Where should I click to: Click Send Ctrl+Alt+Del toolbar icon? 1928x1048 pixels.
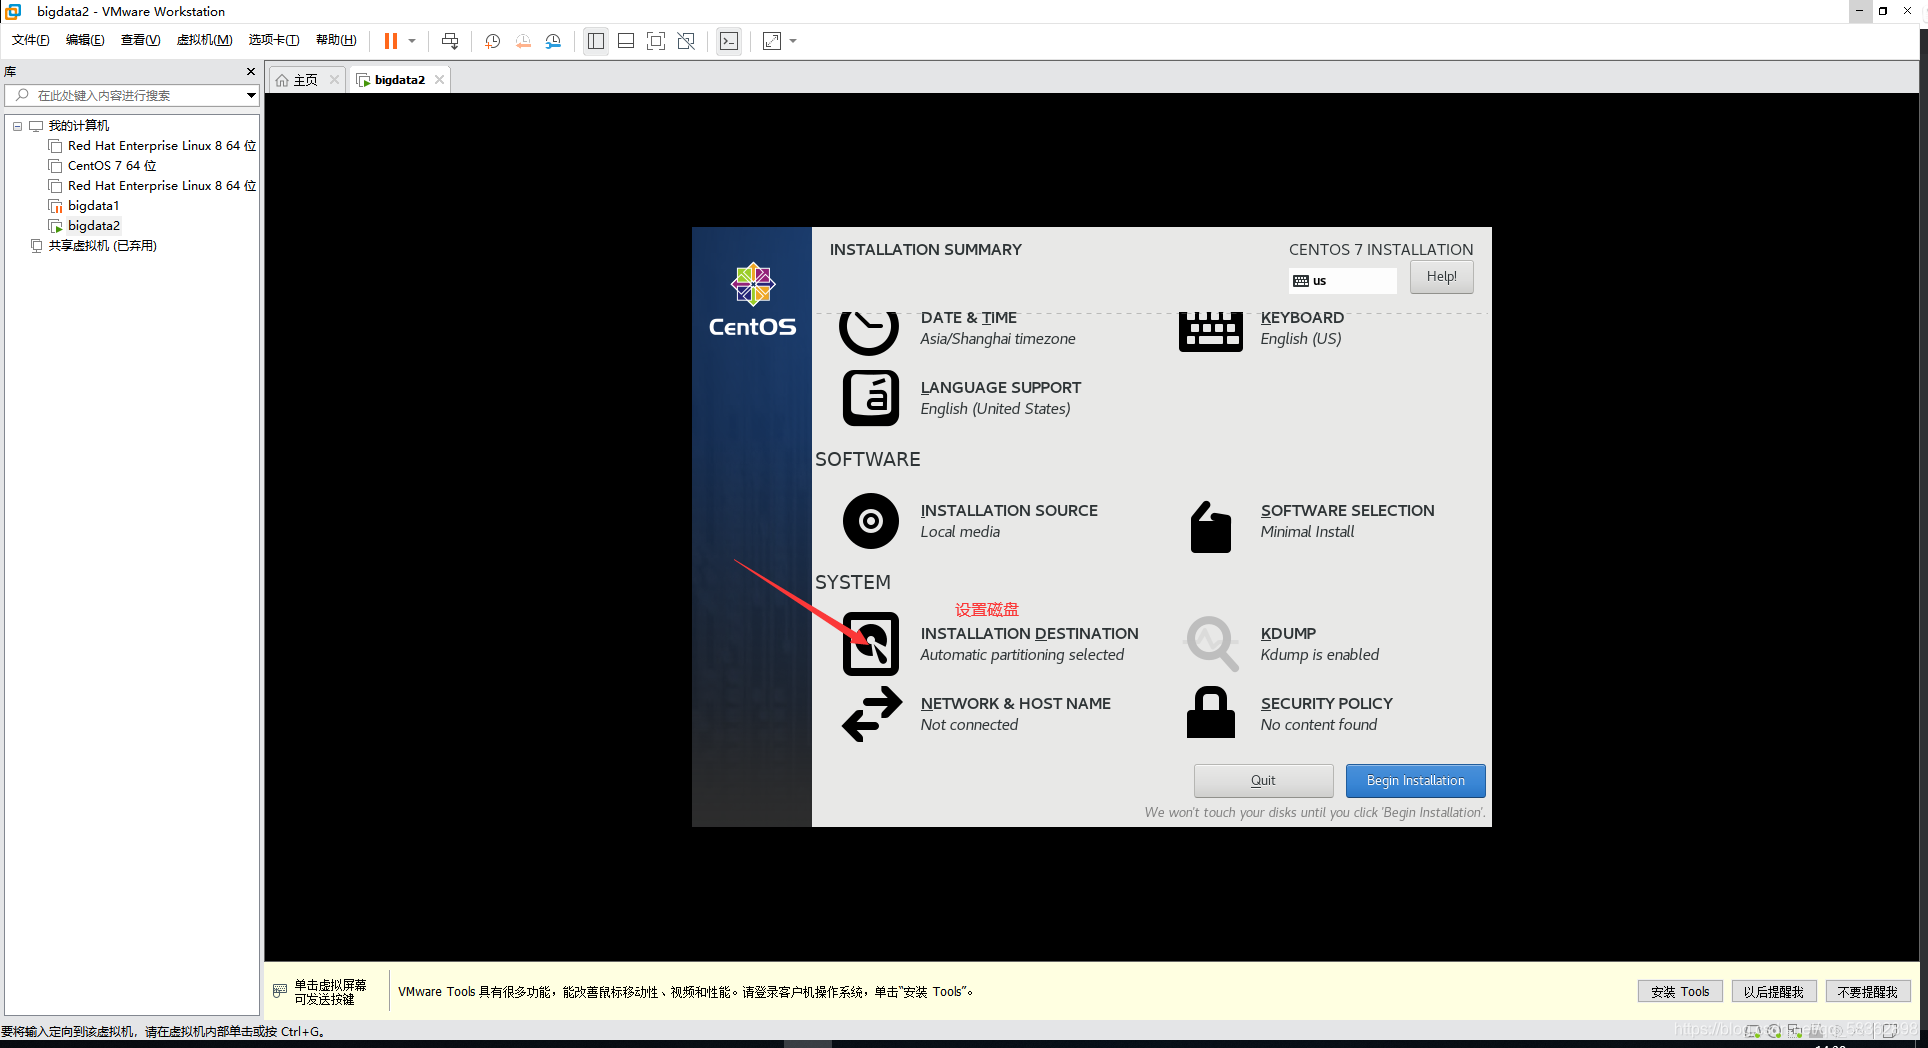pyautogui.click(x=450, y=41)
